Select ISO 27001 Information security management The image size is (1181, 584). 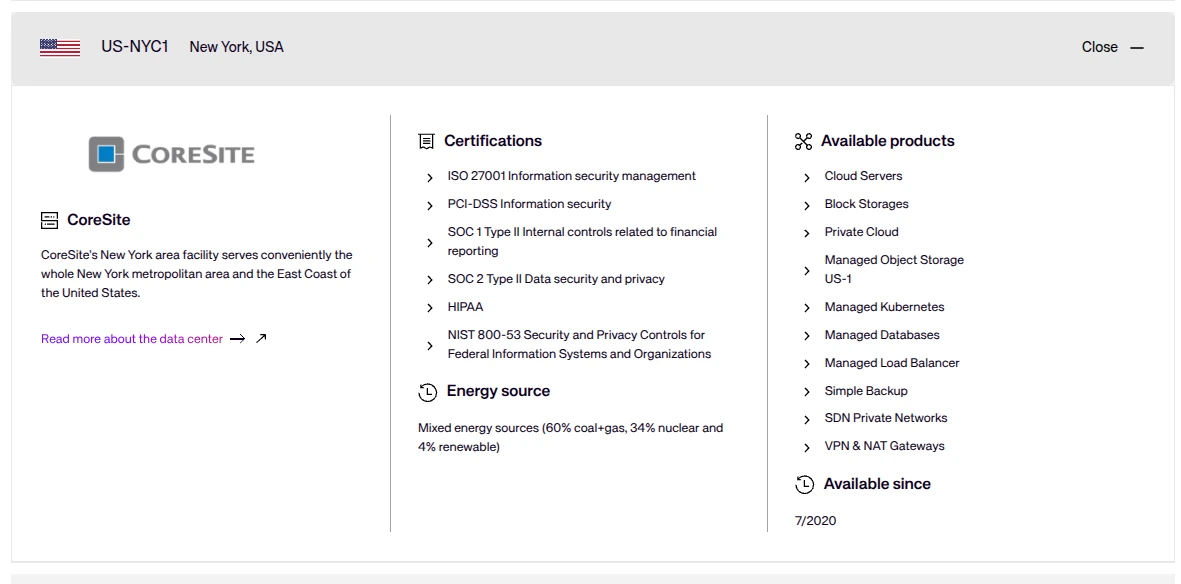coord(572,176)
